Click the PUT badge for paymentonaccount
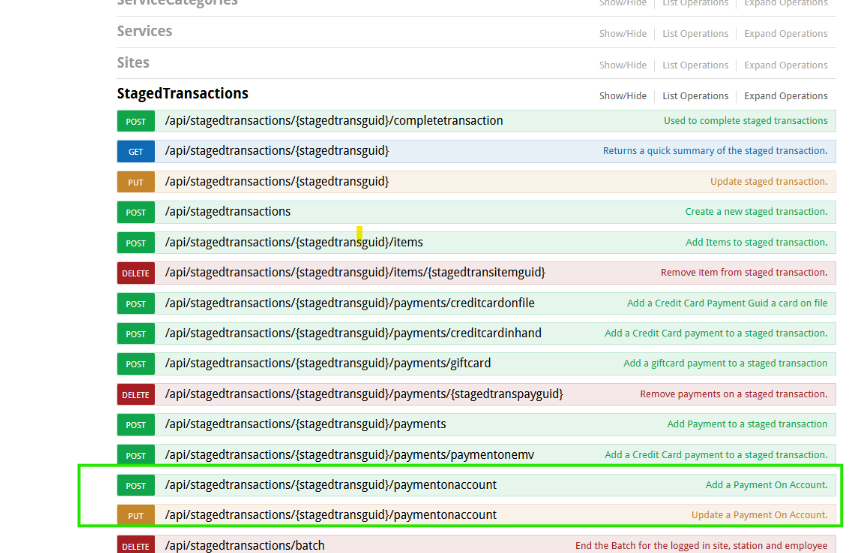This screenshot has width=856, height=553. tap(135, 515)
